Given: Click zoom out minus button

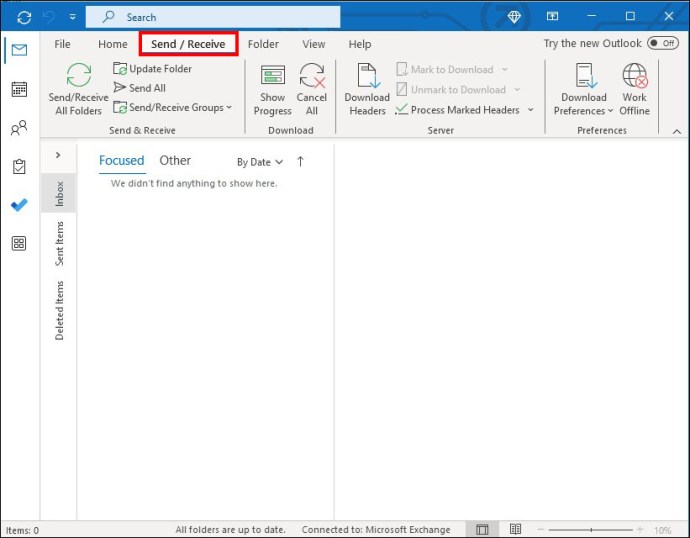Looking at the screenshot, I should point(541,530).
